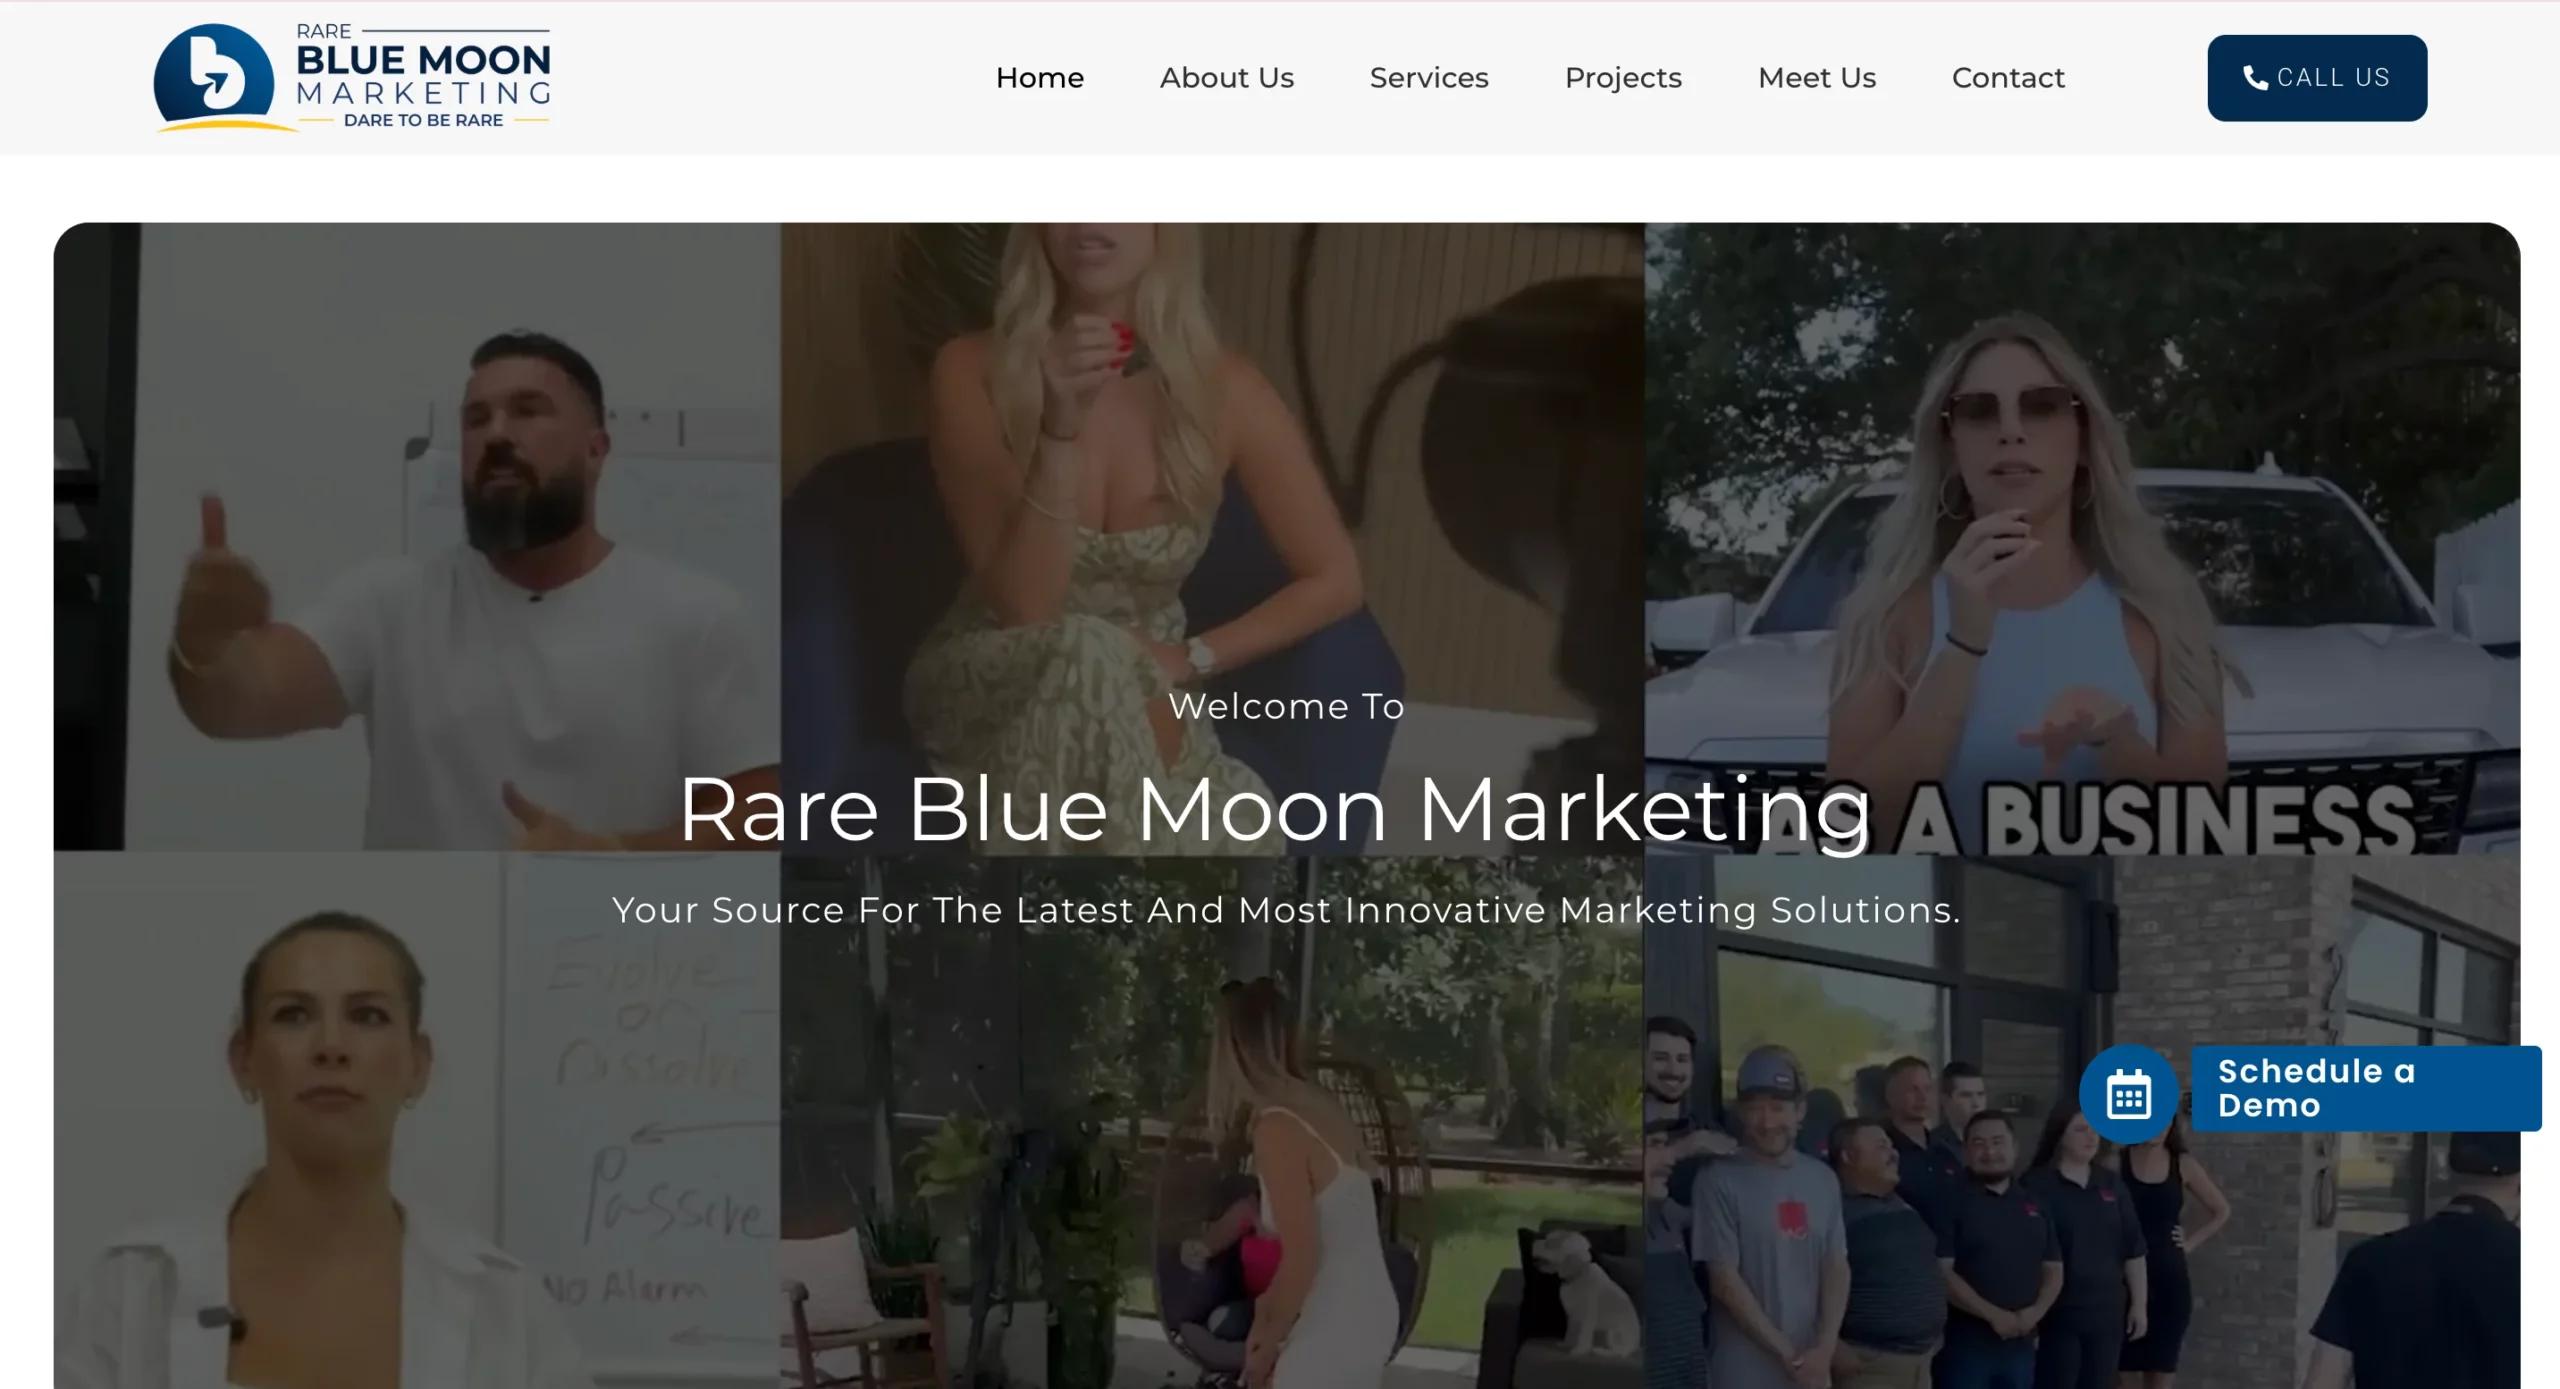The image size is (2560, 1389).
Task: Open the Home menu item
Action: 1039,78
